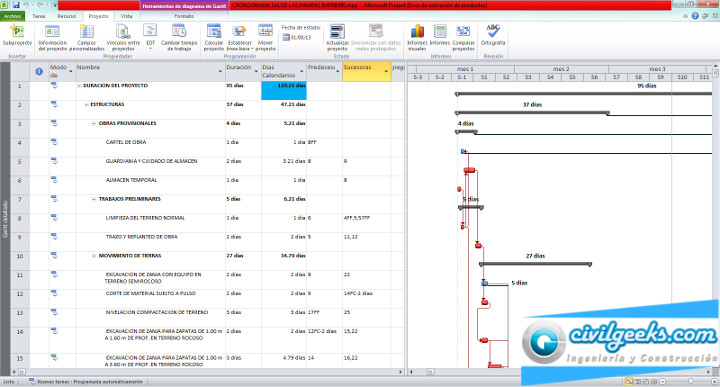The width and height of the screenshot is (720, 387).
Task: Open Información del proyecto
Action: (x=52, y=38)
